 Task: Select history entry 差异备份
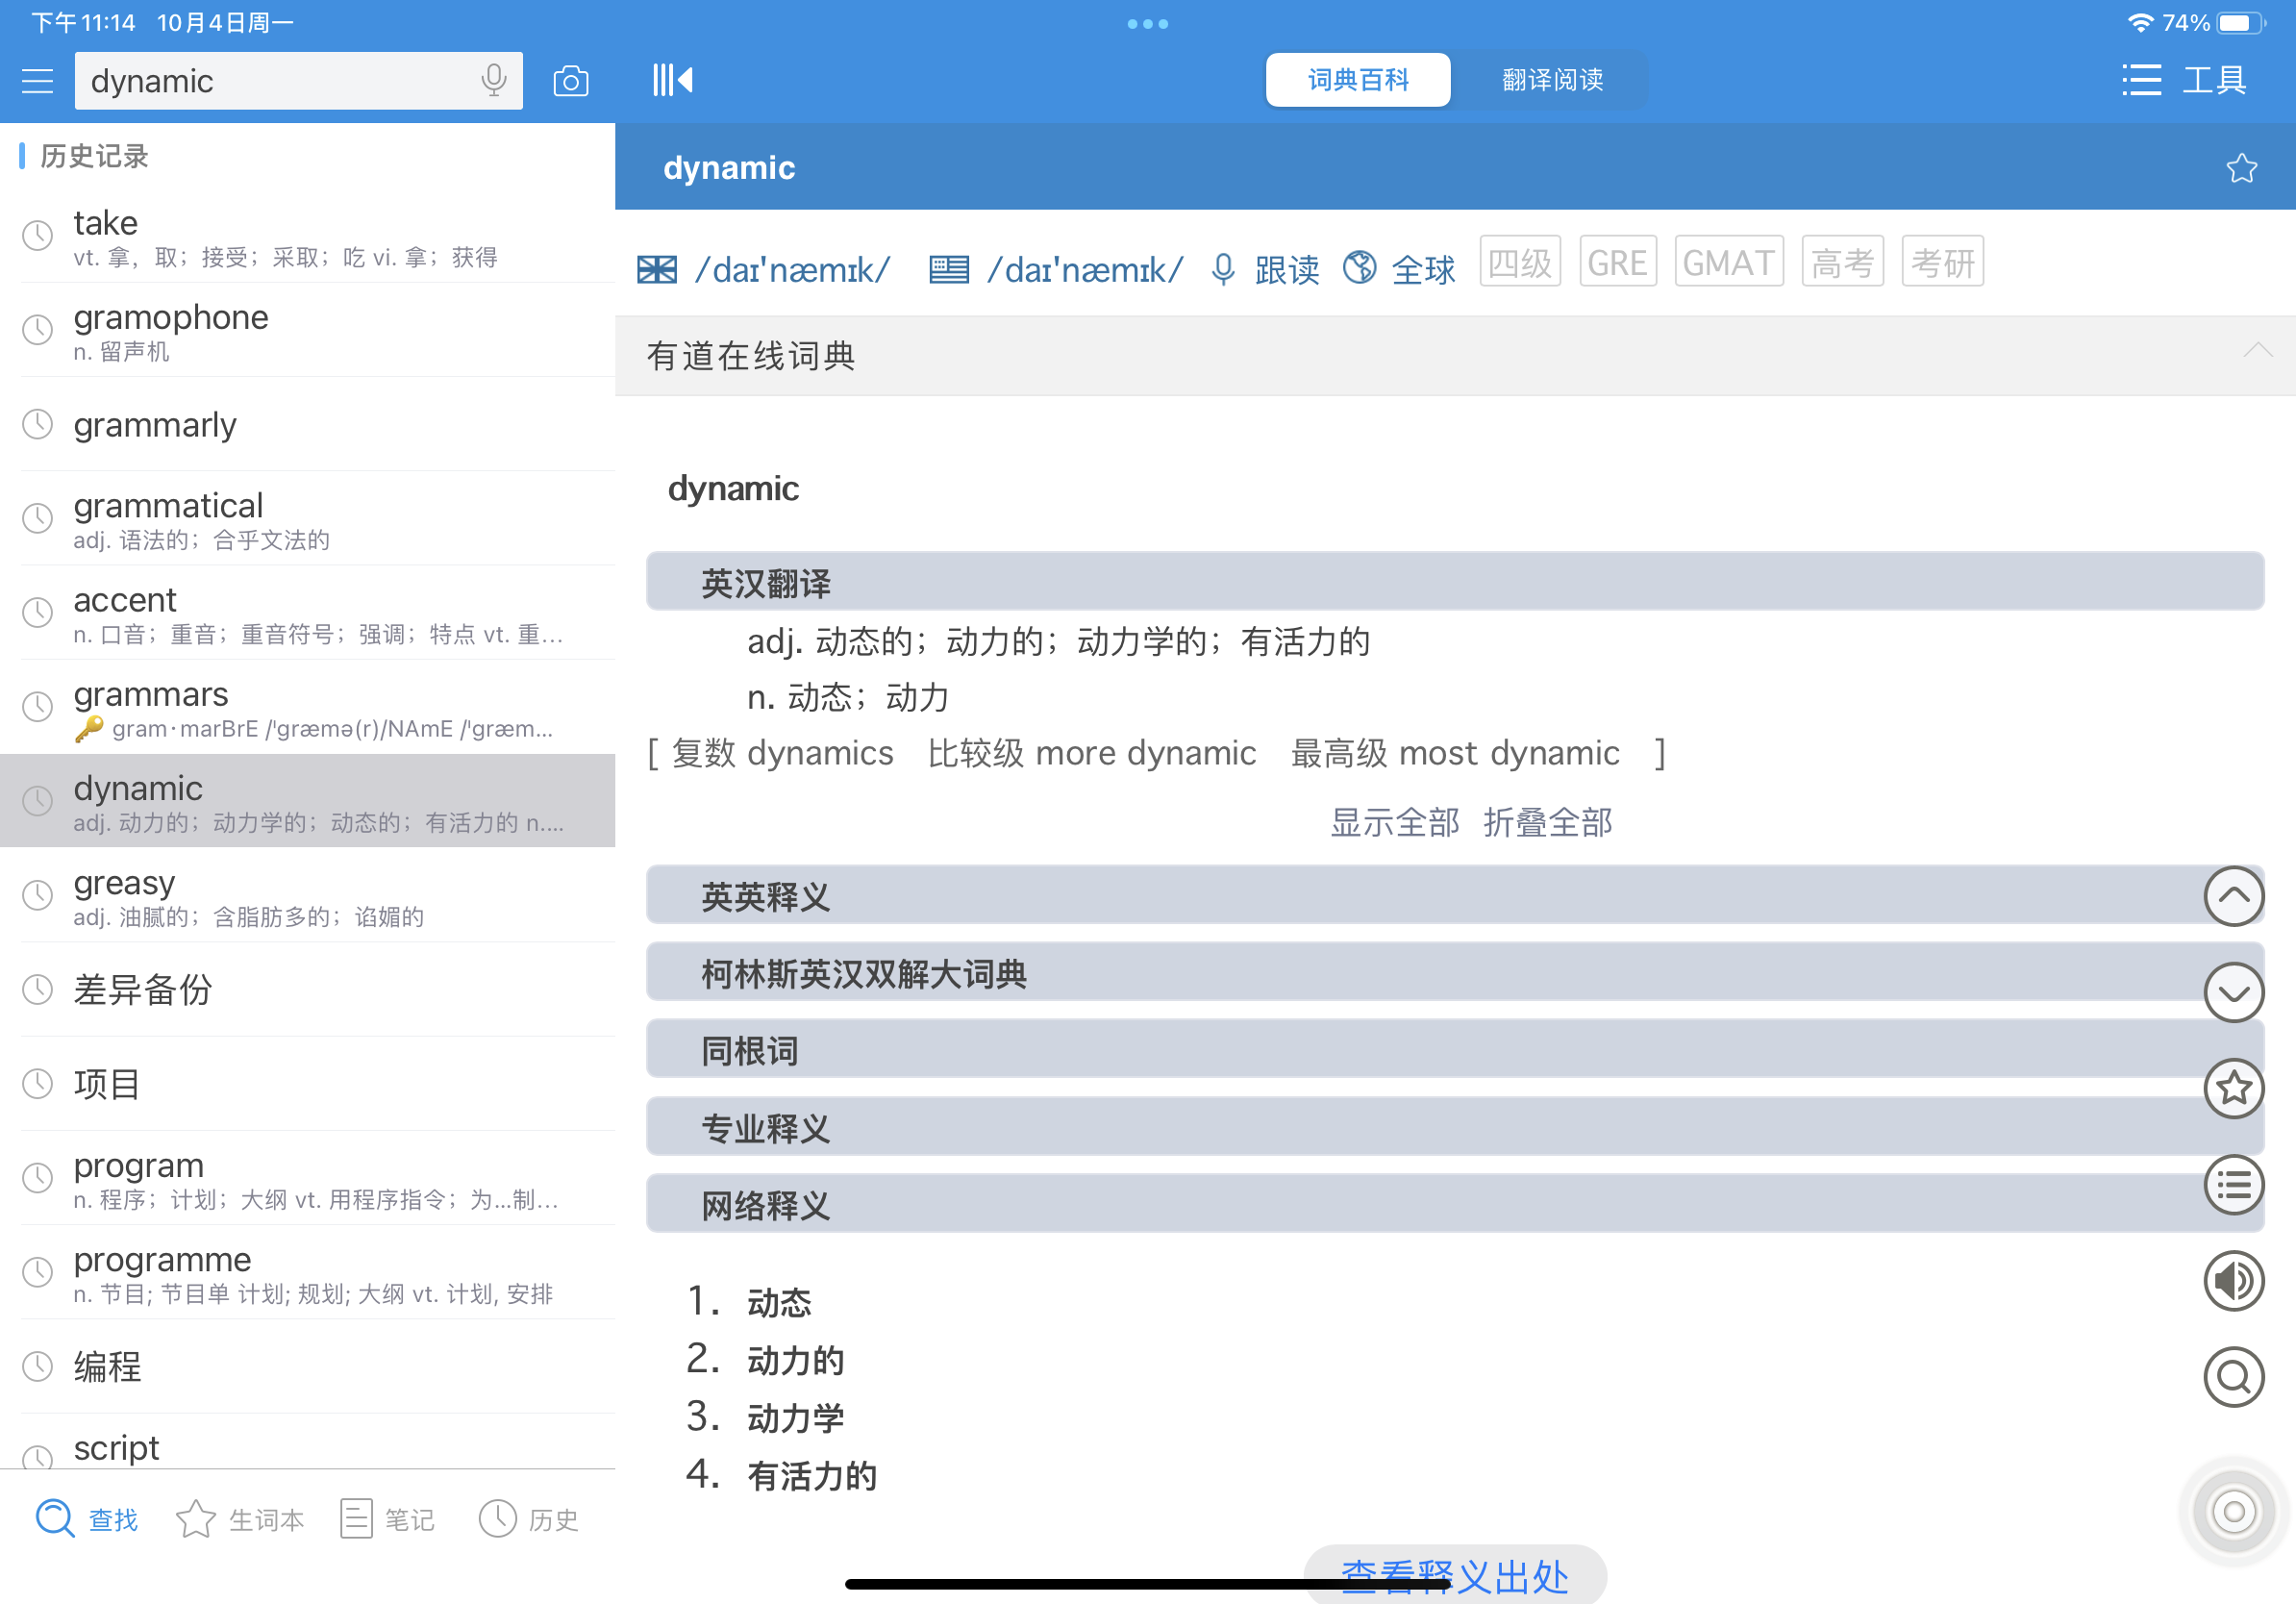307,990
